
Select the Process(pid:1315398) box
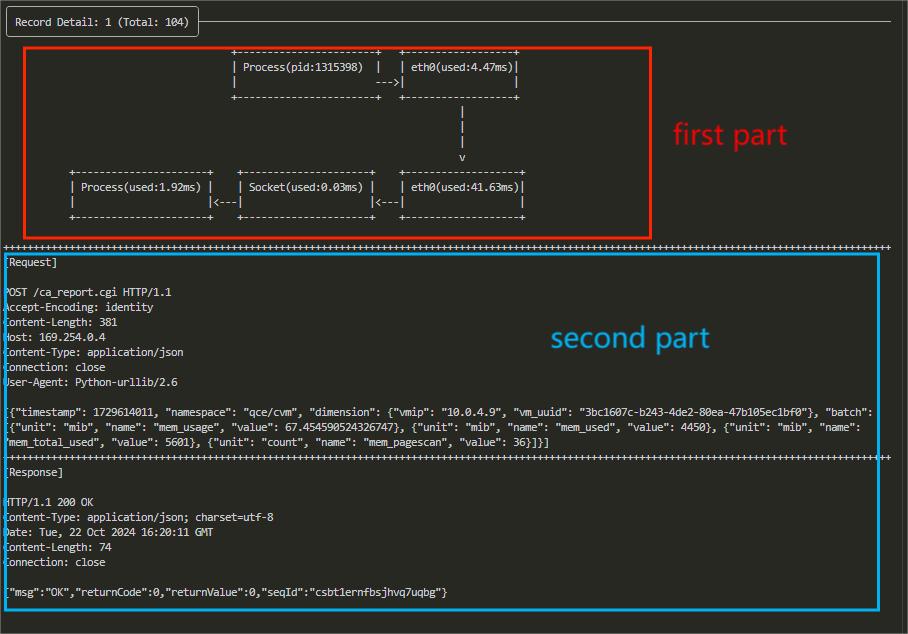[x=304, y=67]
